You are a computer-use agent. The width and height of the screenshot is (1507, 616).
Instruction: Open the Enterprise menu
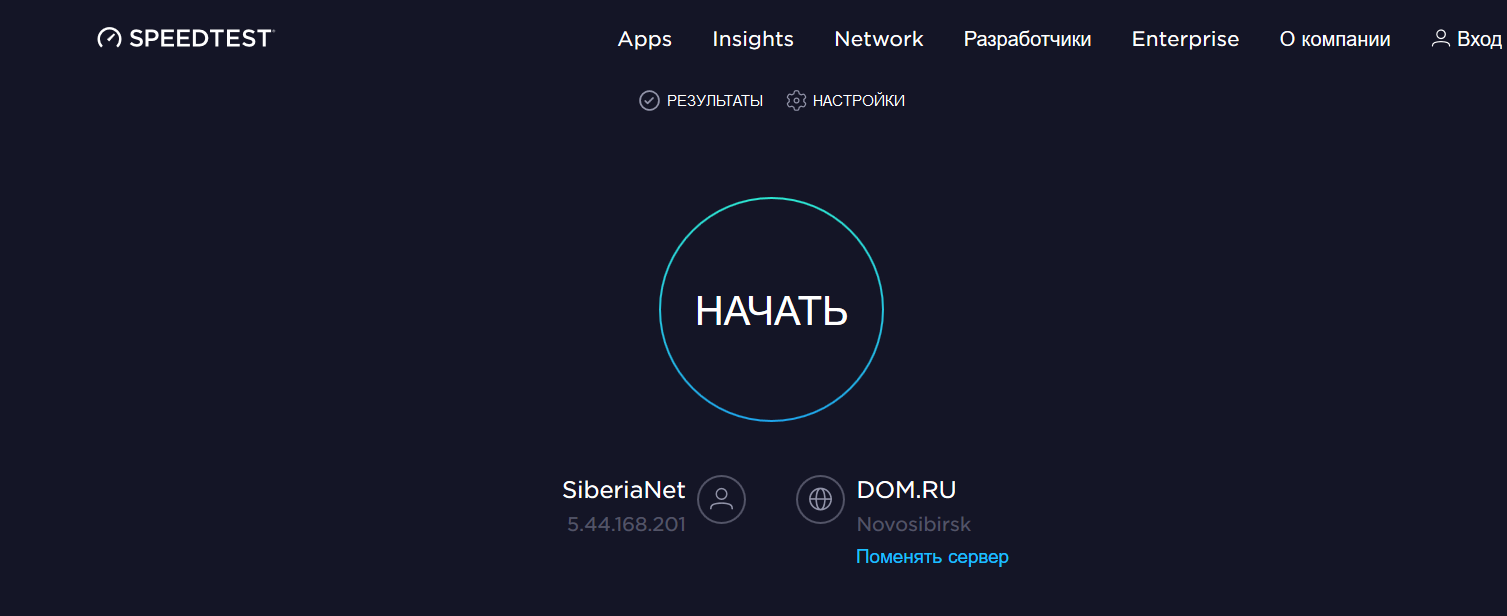pyautogui.click(x=1185, y=39)
